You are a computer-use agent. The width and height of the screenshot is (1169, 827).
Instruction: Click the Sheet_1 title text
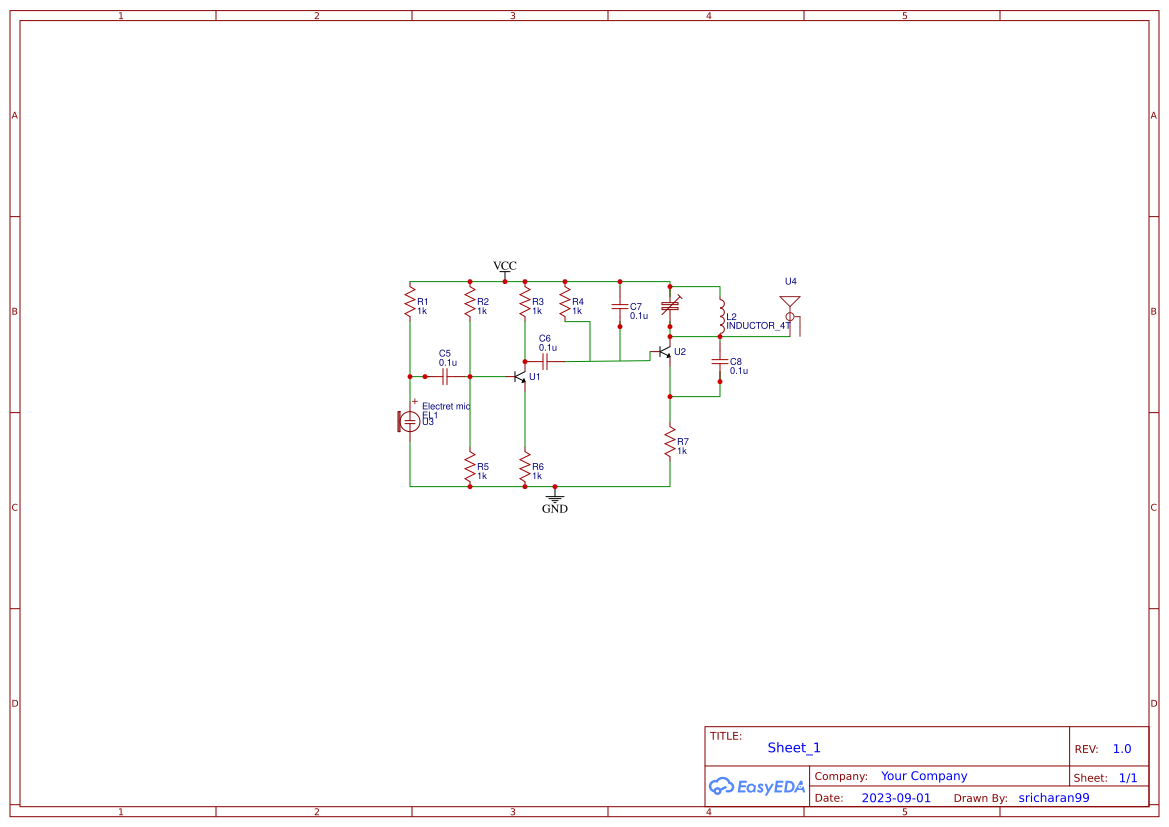pyautogui.click(x=793, y=748)
